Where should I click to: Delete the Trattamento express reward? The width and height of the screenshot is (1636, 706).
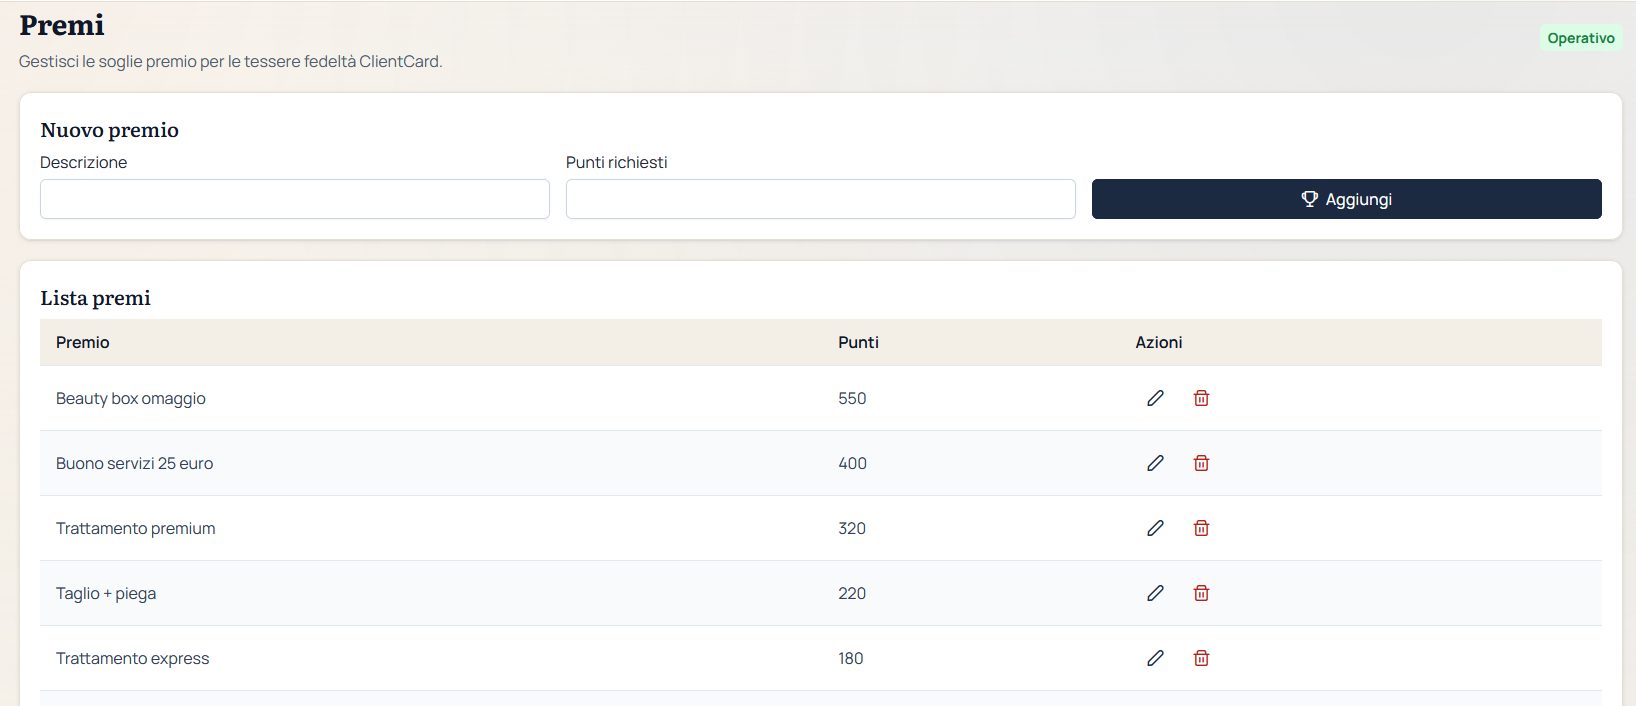point(1201,658)
